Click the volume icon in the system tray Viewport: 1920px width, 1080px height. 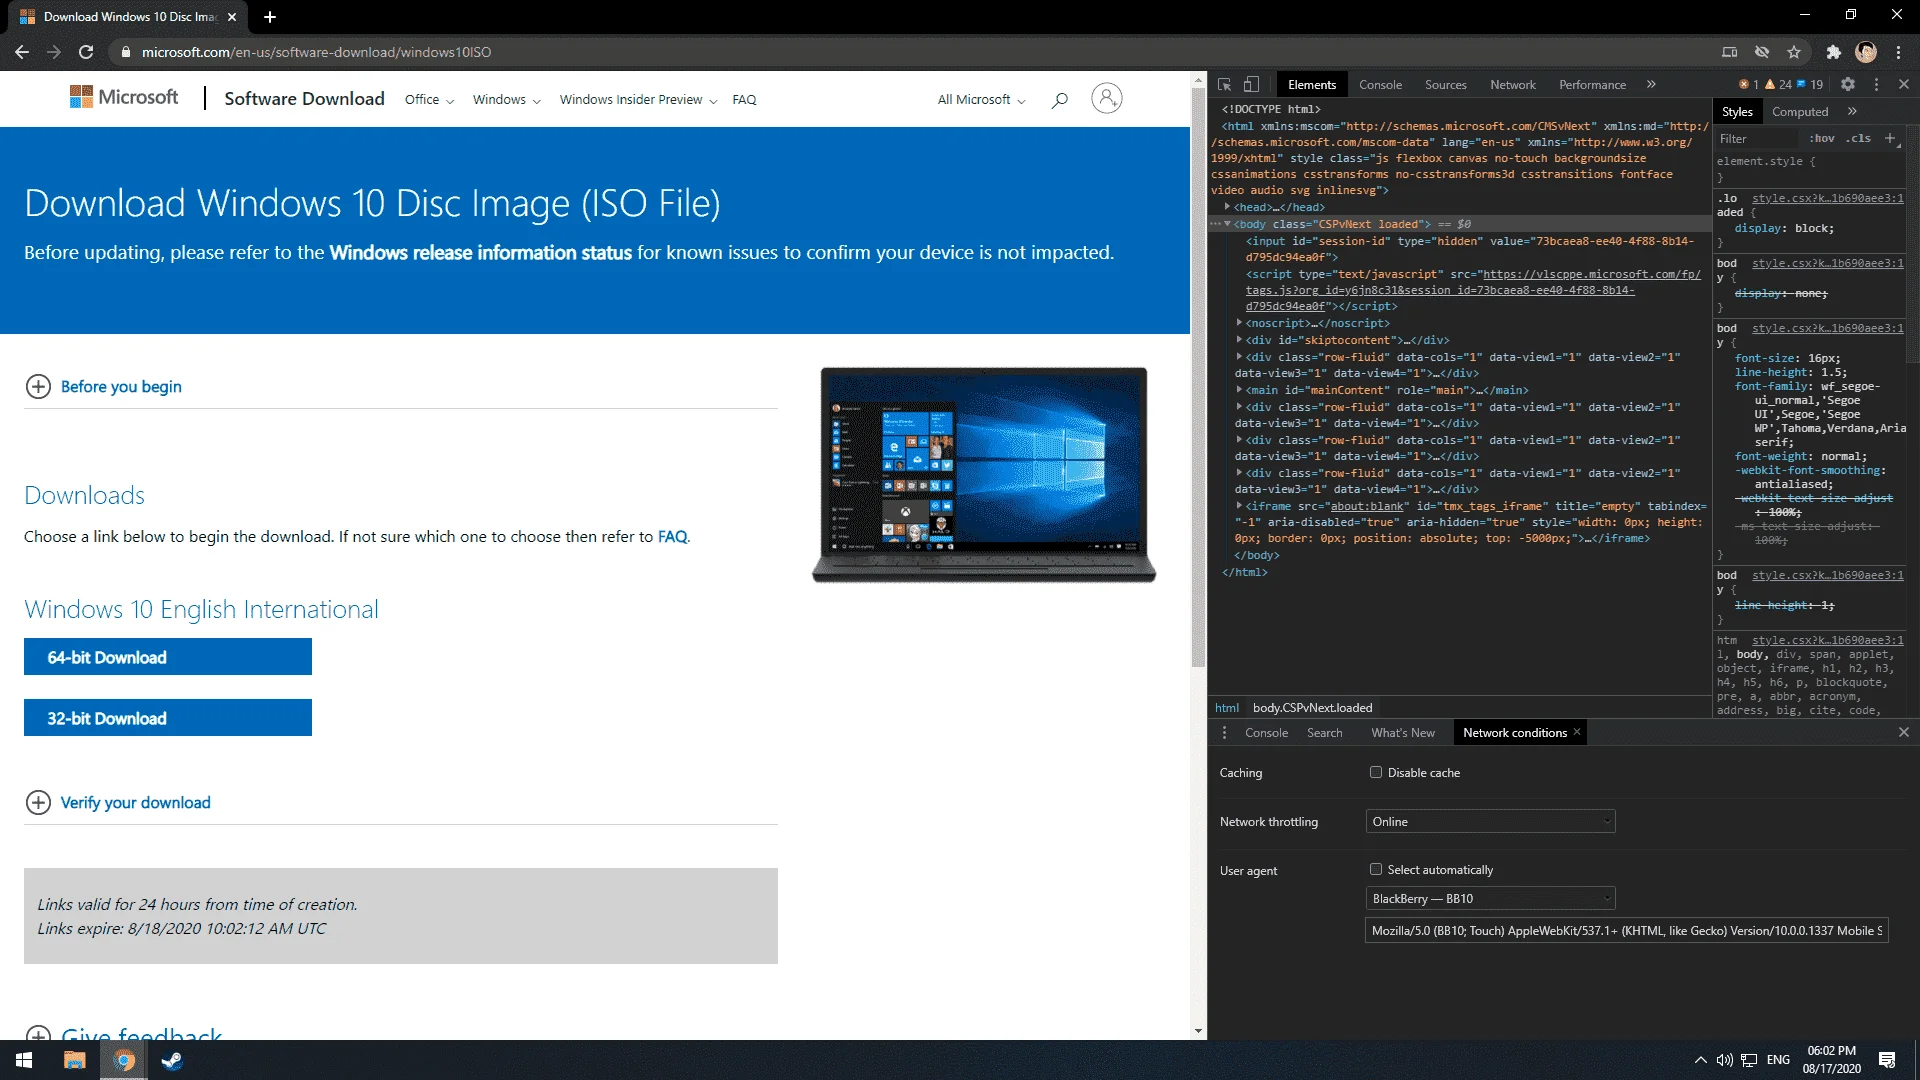(x=1724, y=1060)
